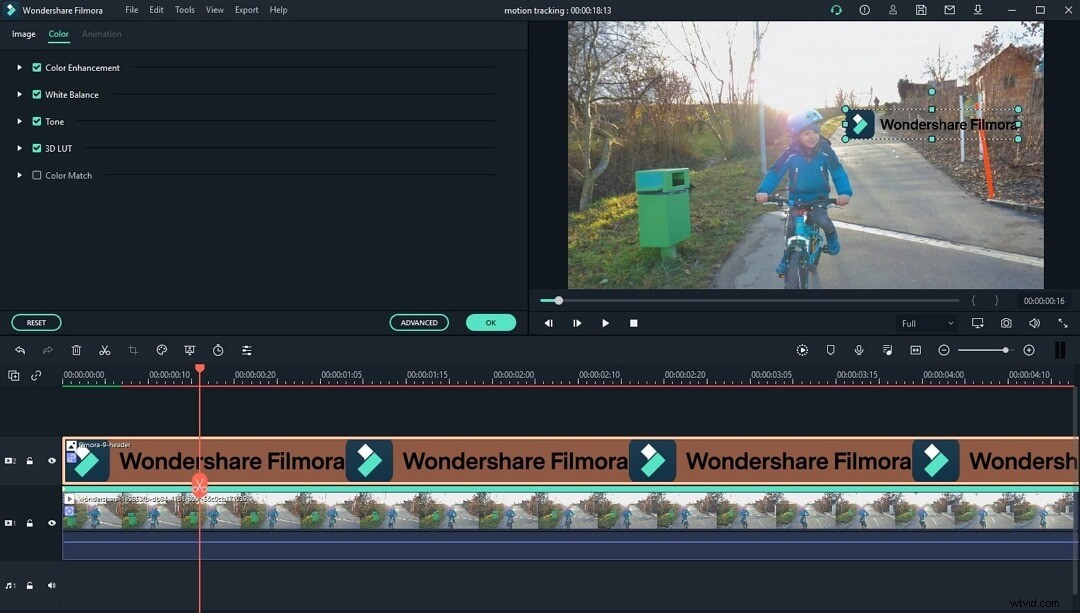This screenshot has width=1080, height=613.
Task: Take a snapshot of the preview frame
Action: (x=1006, y=323)
